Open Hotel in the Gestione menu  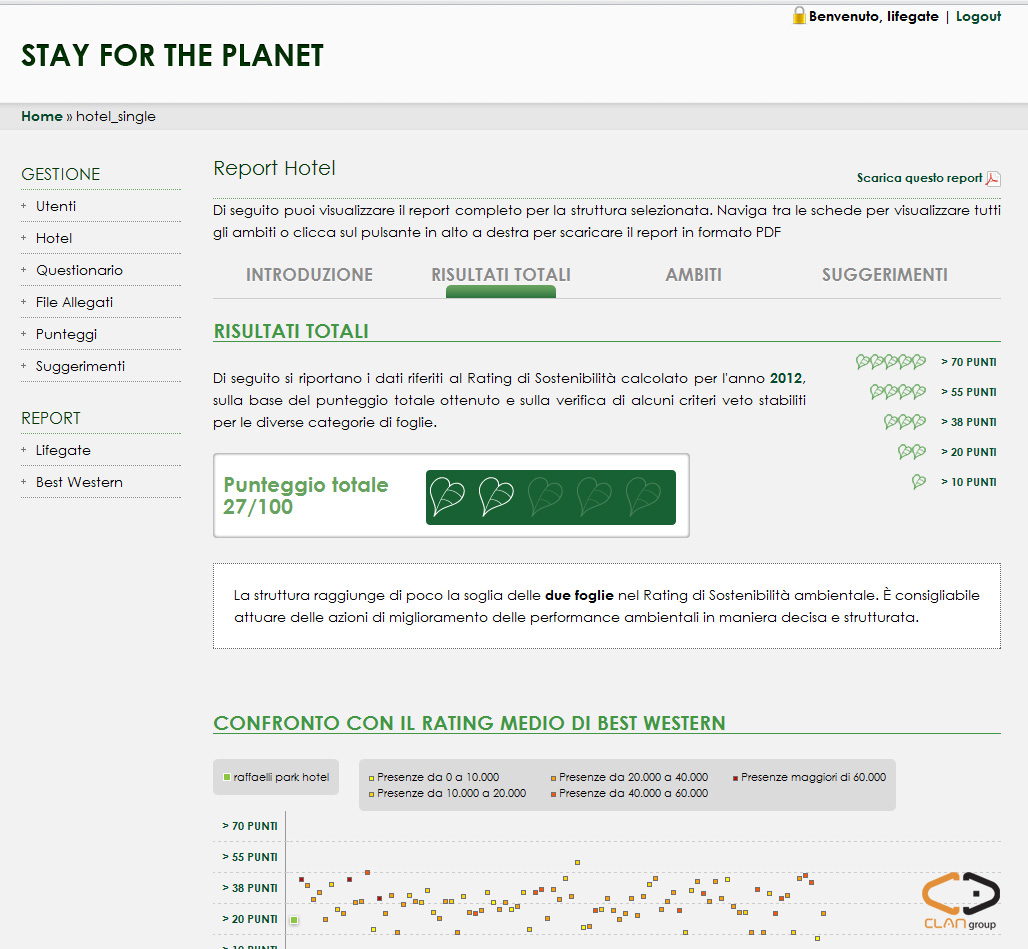(x=54, y=238)
